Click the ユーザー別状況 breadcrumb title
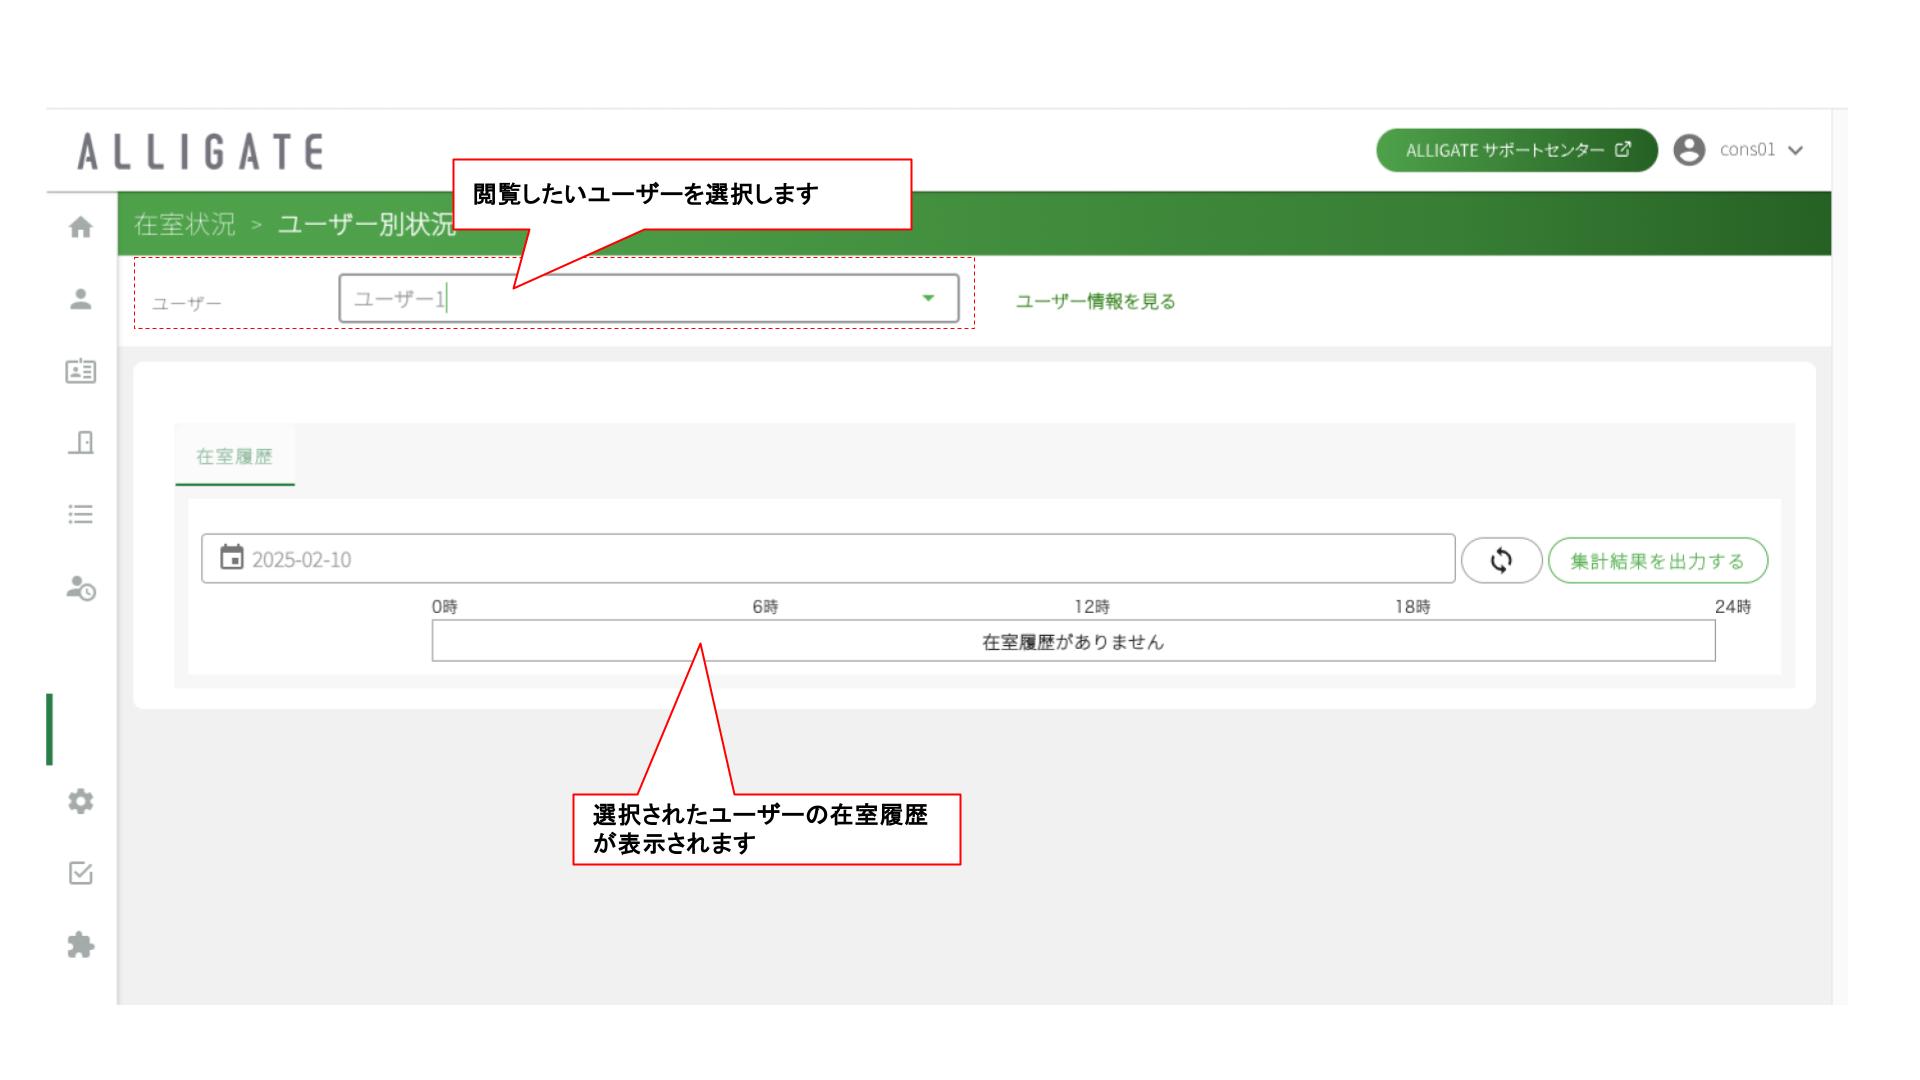1920x1080 pixels. click(x=367, y=224)
